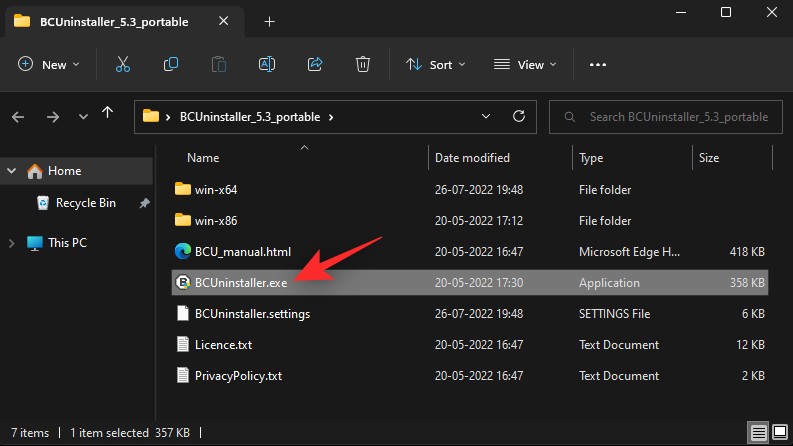Sort by Date modified column header
The image size is (793, 446).
(x=472, y=158)
